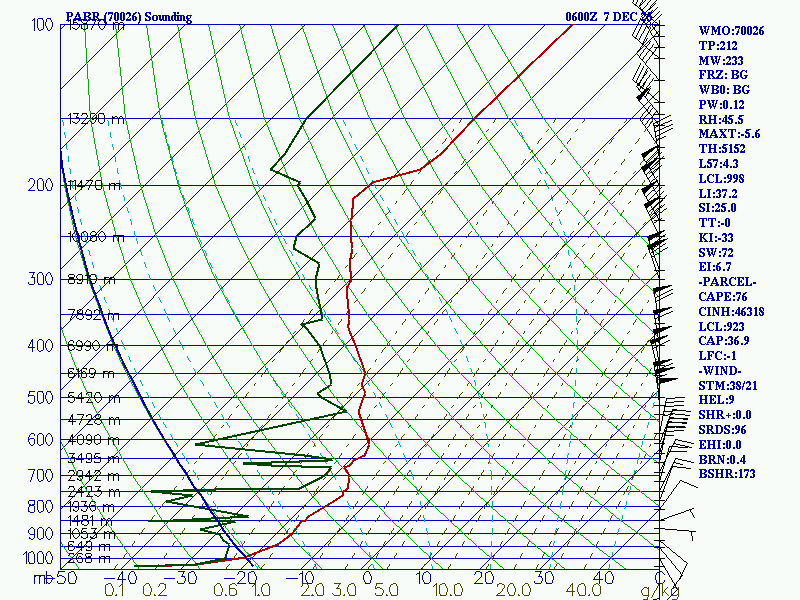Click the 8910 m height label
The image size is (800, 600).
pos(92,280)
